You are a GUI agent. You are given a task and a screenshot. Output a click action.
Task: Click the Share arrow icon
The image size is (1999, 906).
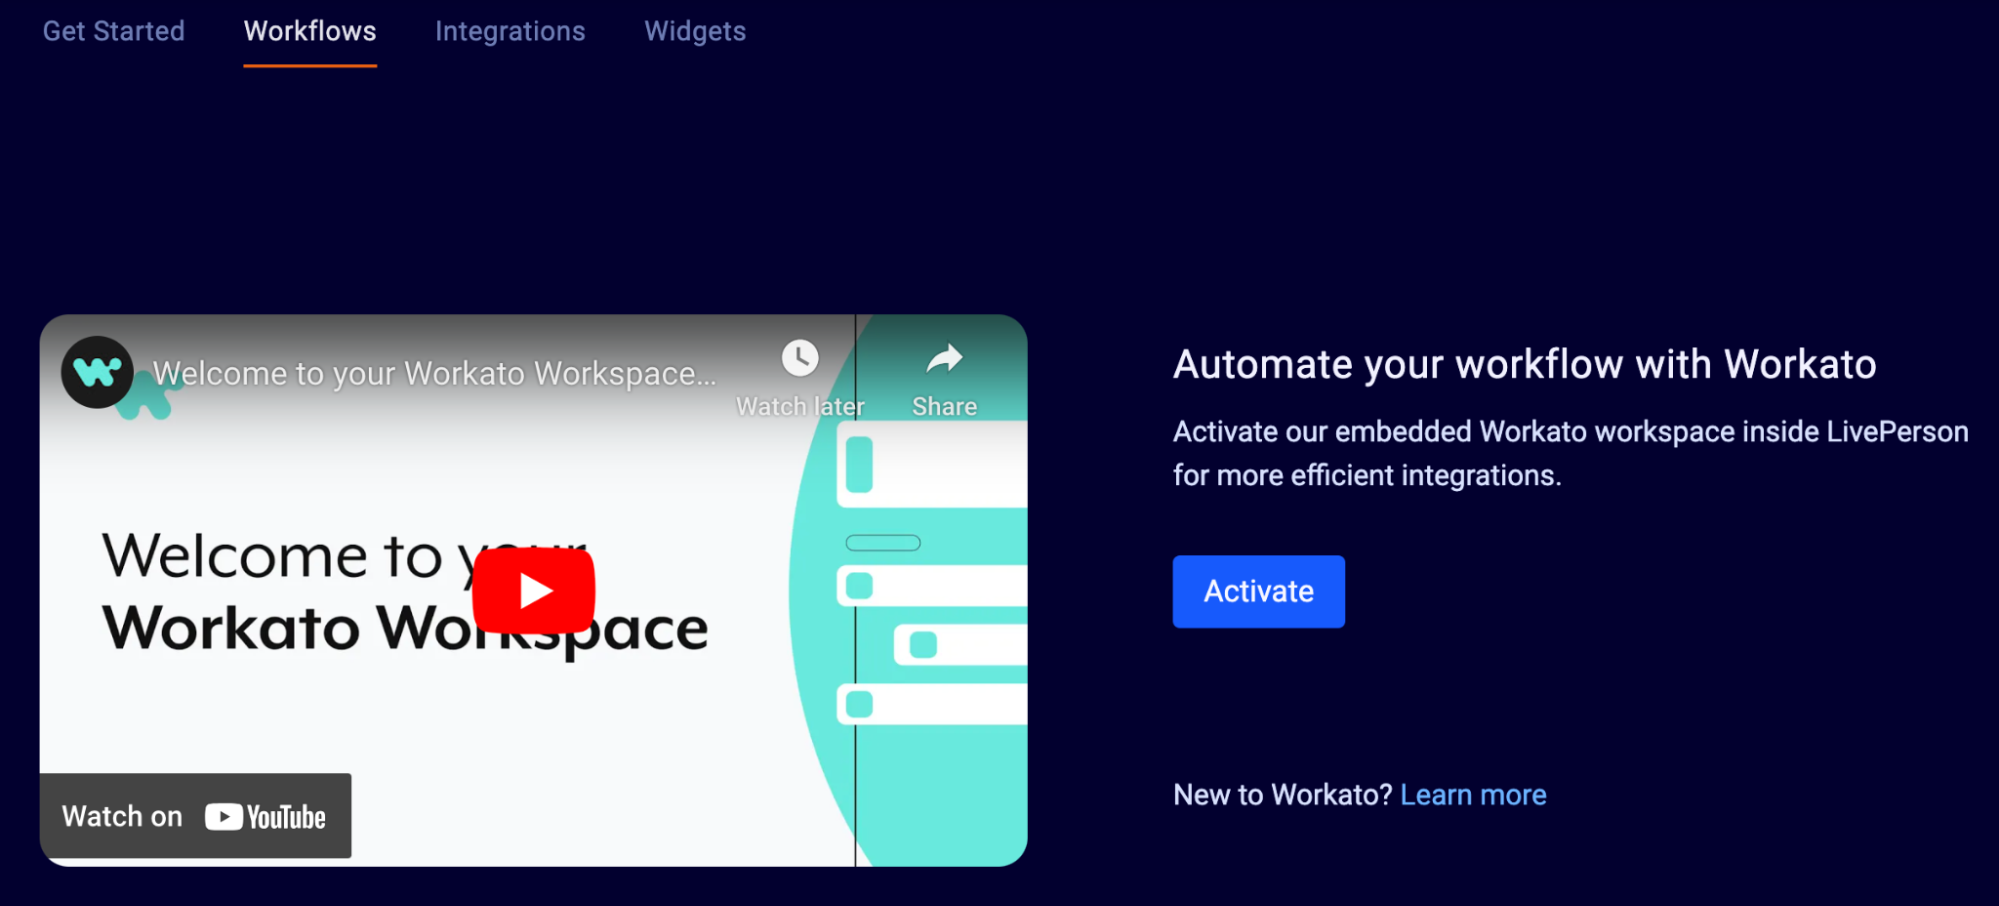tap(944, 358)
